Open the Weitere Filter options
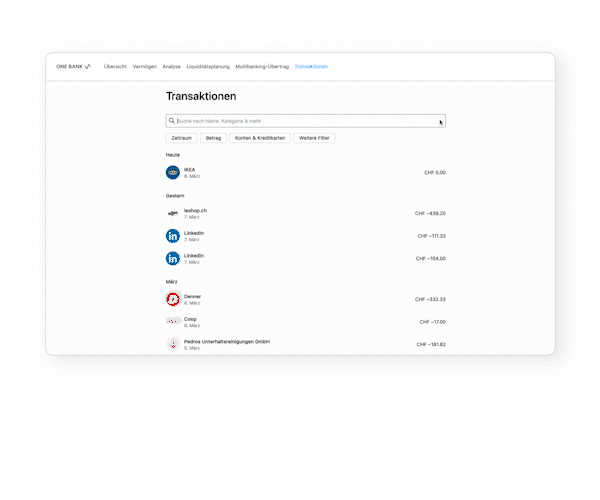 pos(314,138)
